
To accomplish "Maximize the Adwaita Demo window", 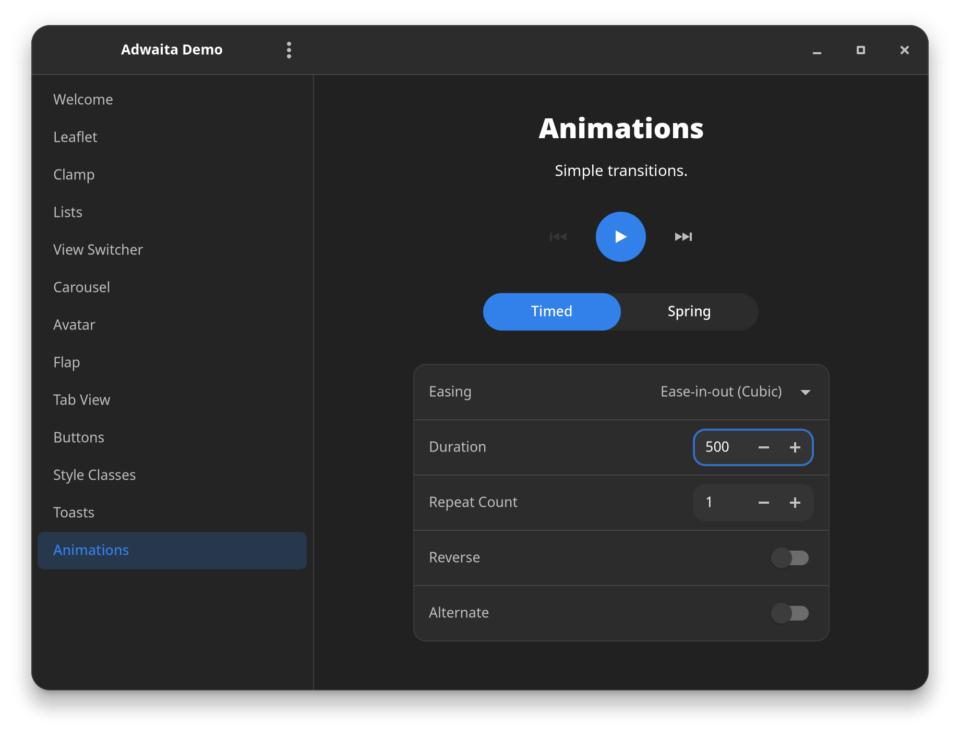I will (x=860, y=50).
